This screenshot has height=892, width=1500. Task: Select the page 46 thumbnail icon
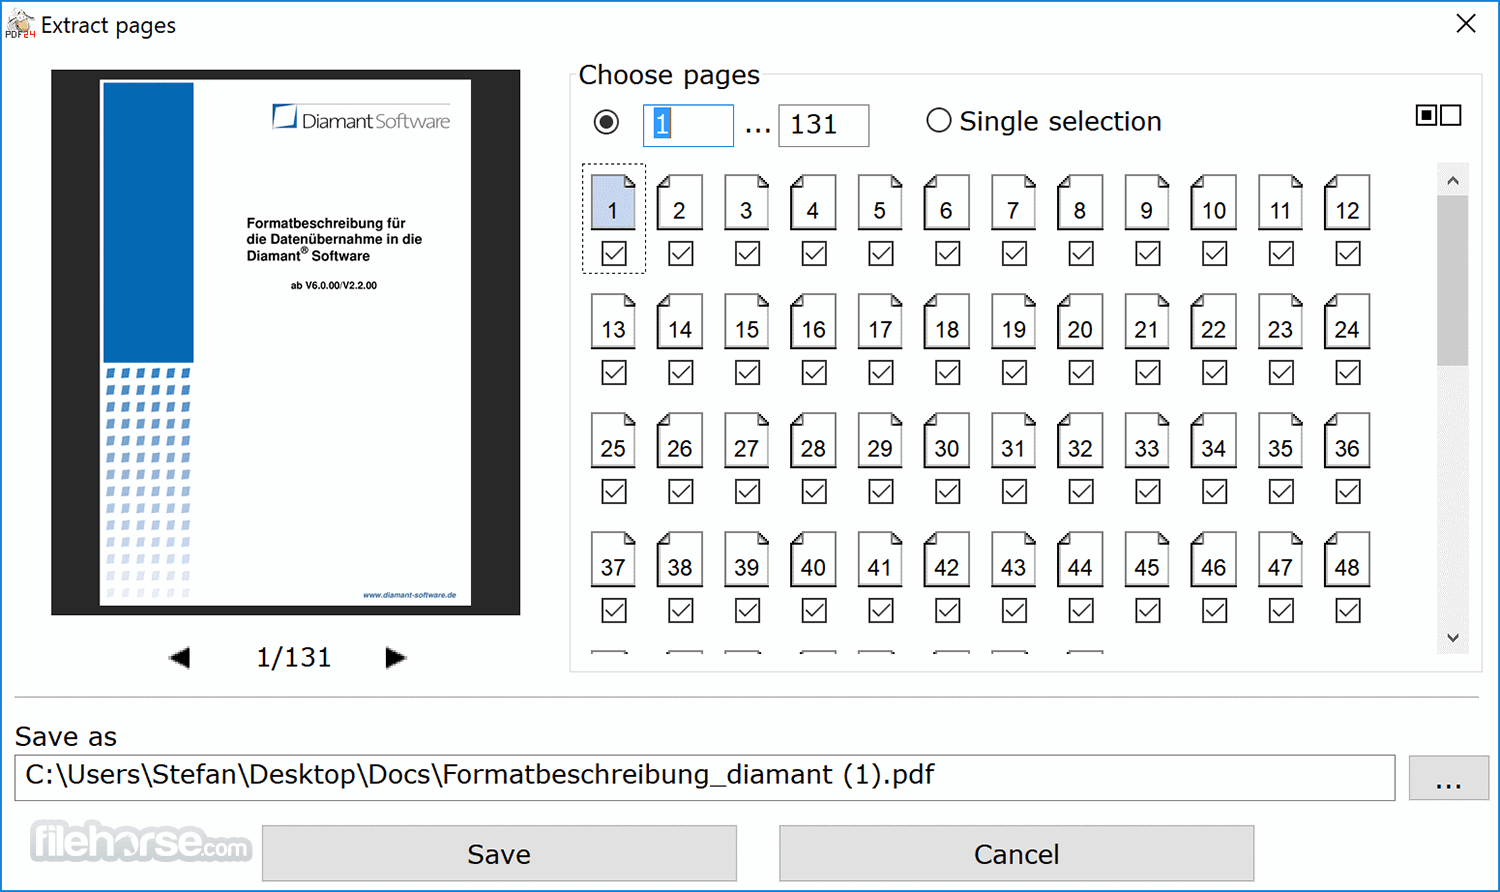pos(1214,559)
